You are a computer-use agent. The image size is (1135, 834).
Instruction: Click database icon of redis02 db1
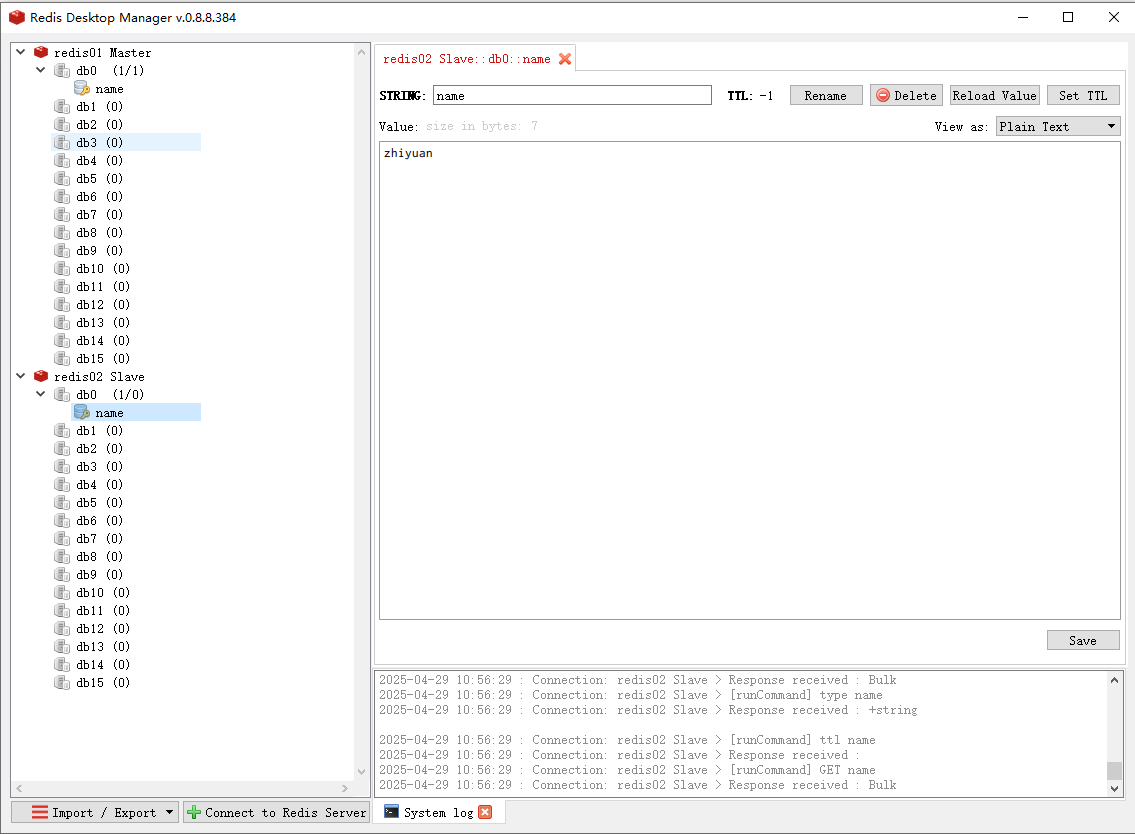tap(62, 431)
